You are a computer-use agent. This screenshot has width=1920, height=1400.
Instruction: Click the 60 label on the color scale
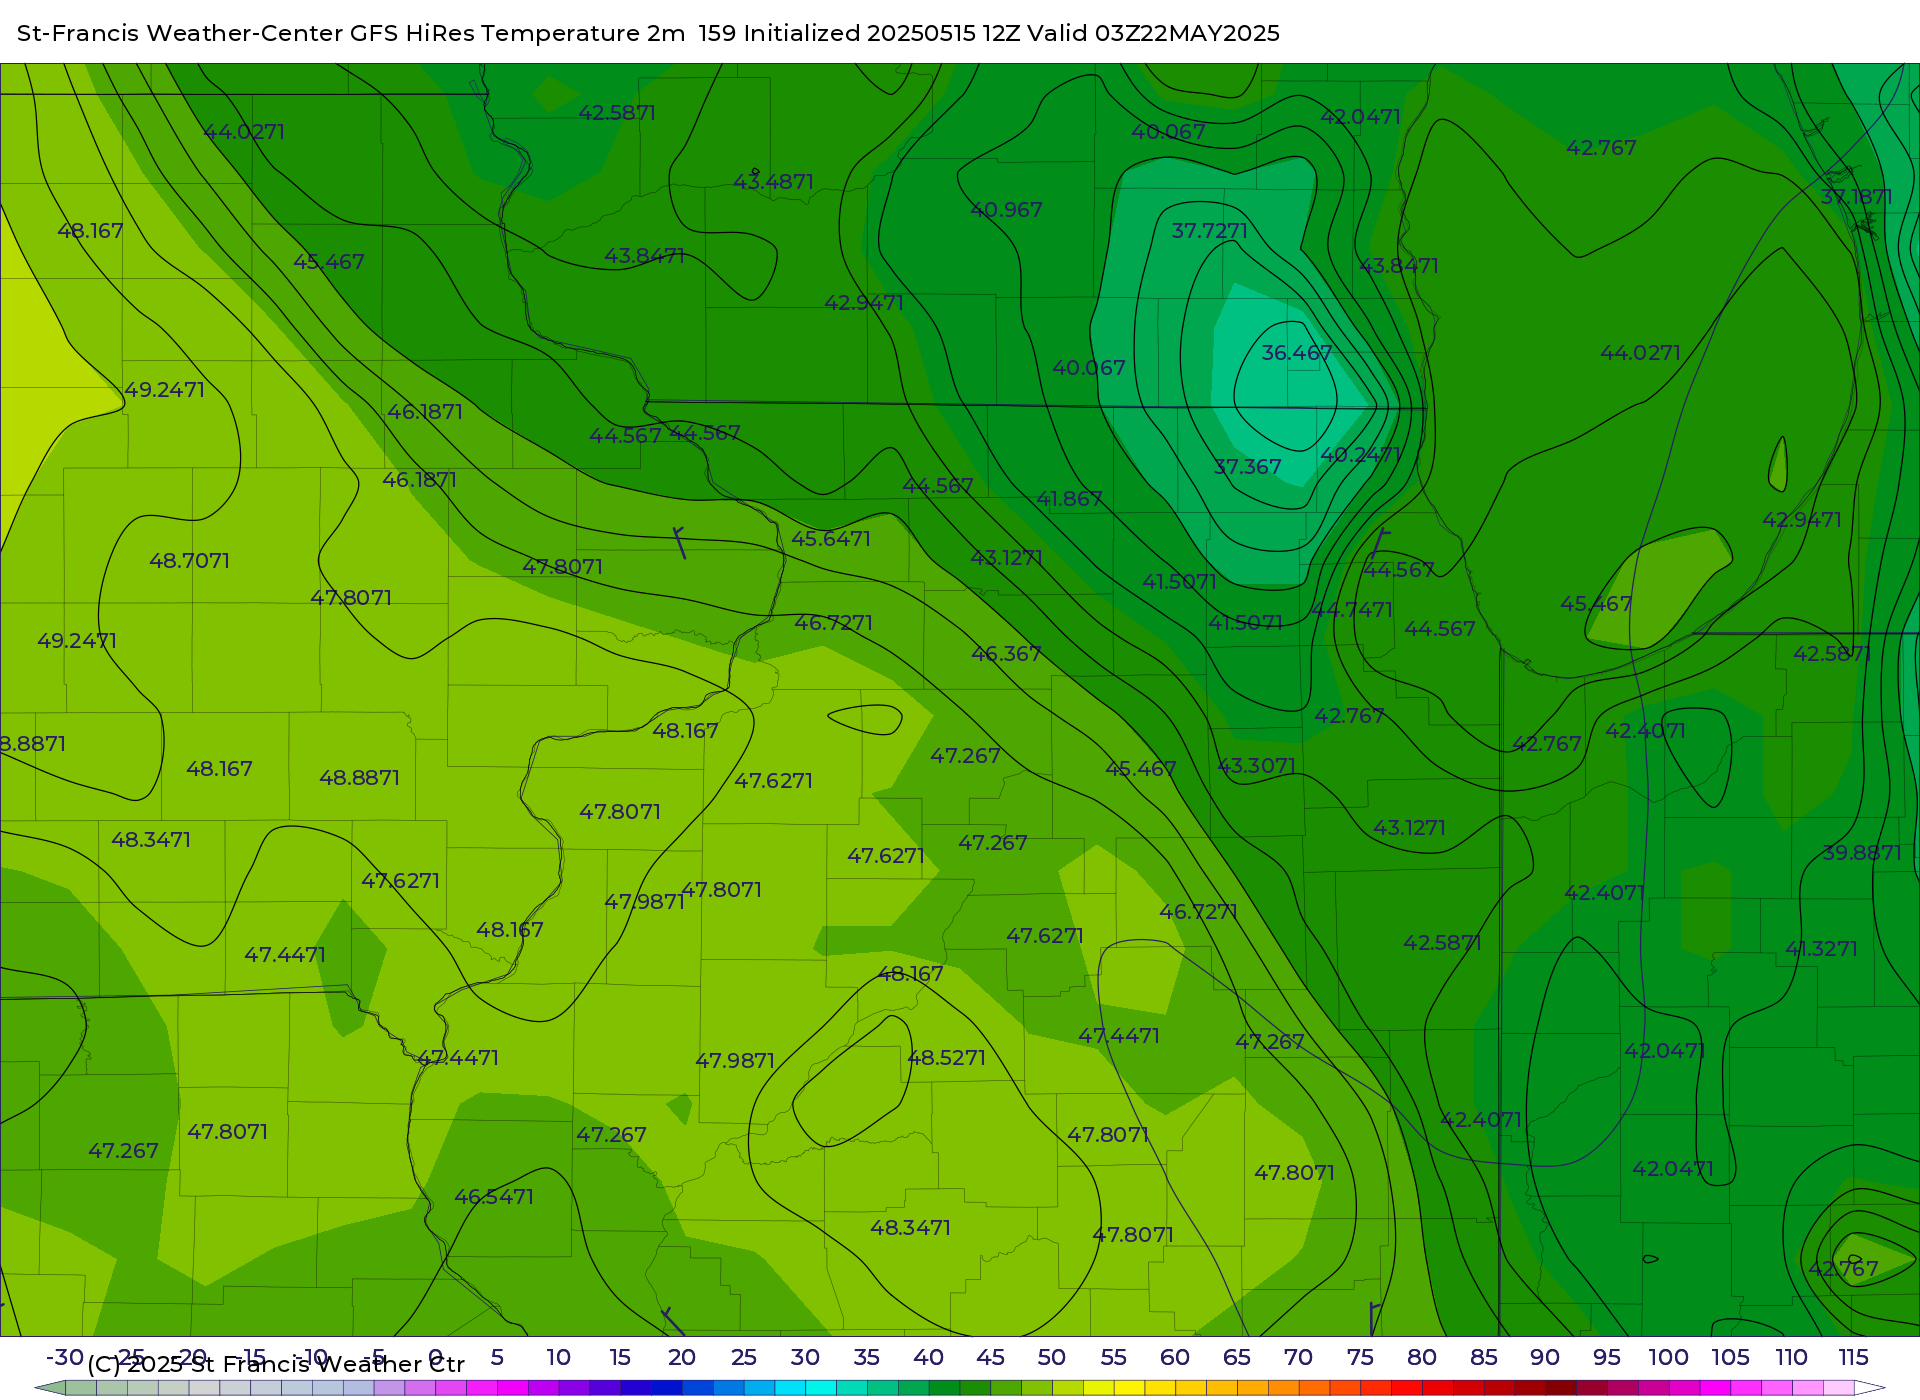[1175, 1358]
